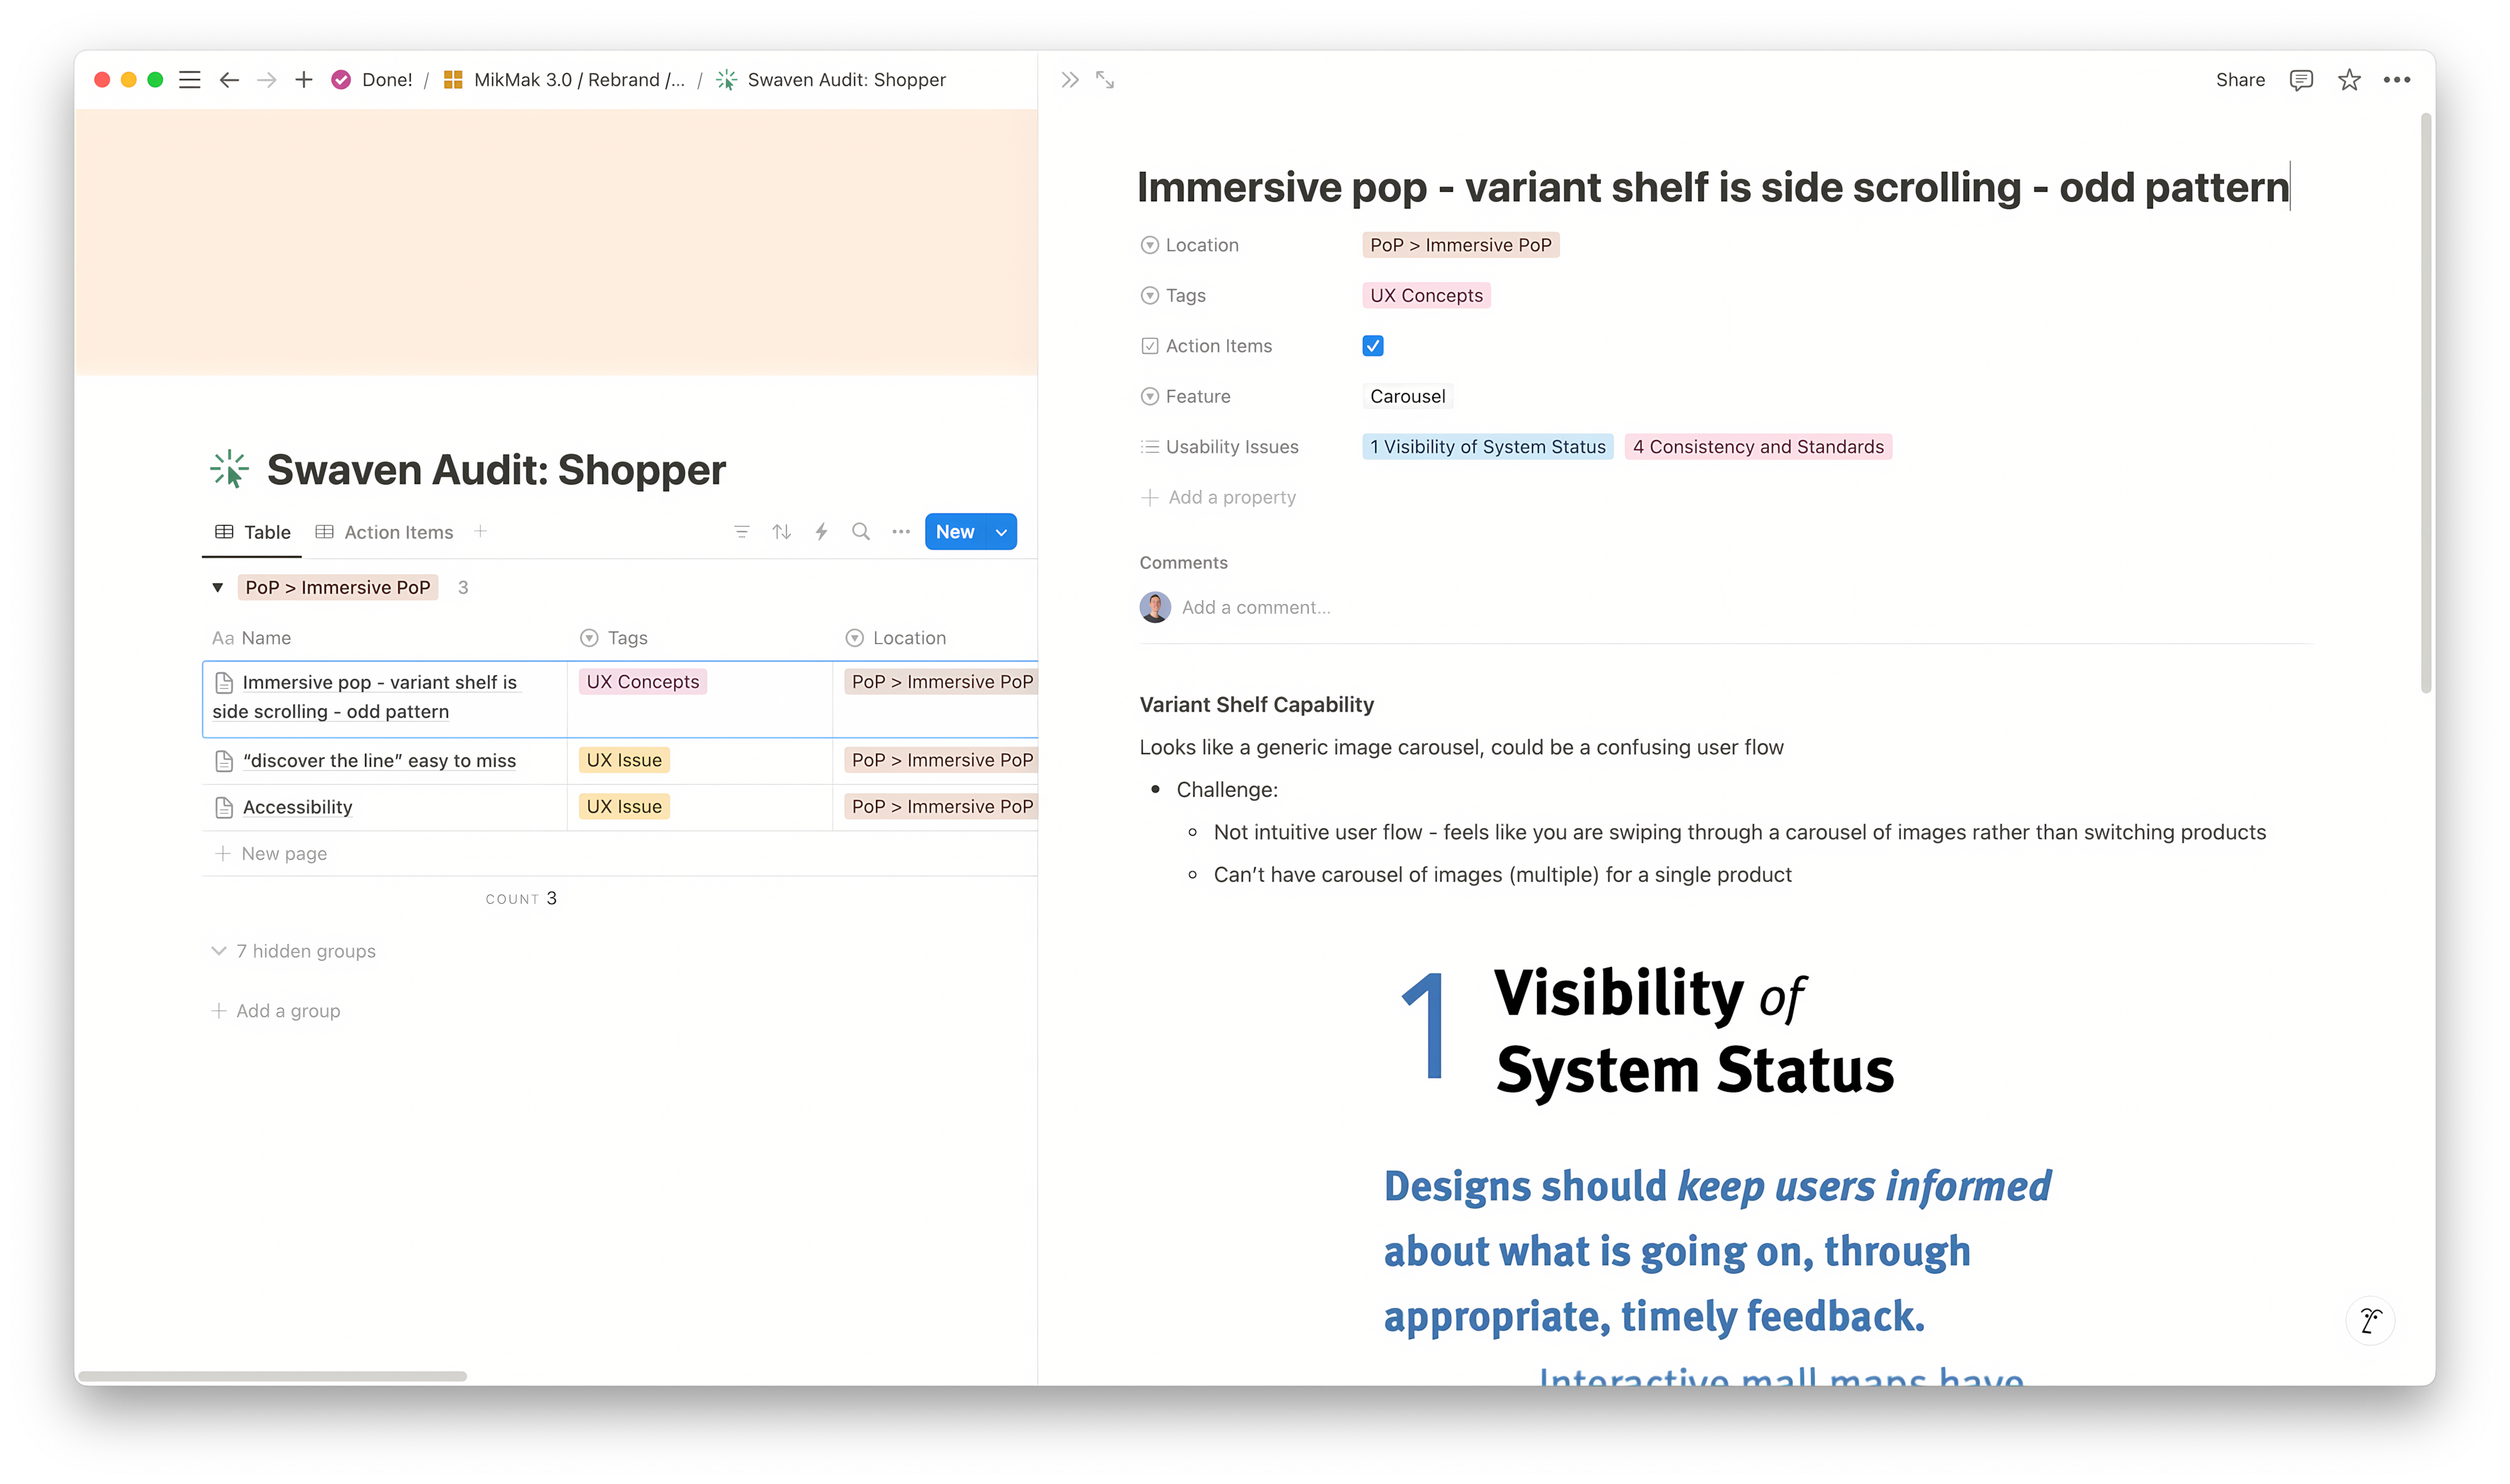Screen dimensions: 2510x1484
Task: Collapse the PoP > Immersive PoP group
Action: click(x=218, y=587)
